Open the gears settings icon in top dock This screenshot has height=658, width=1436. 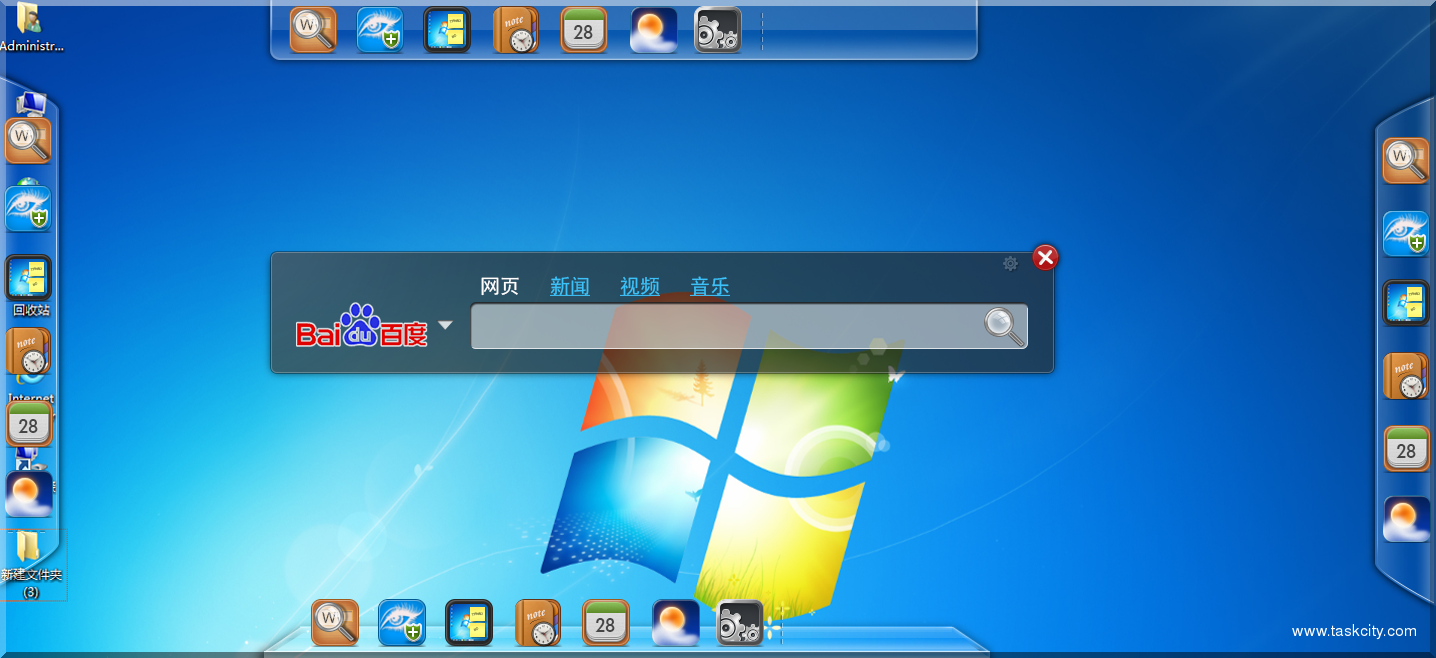pyautogui.click(x=718, y=30)
